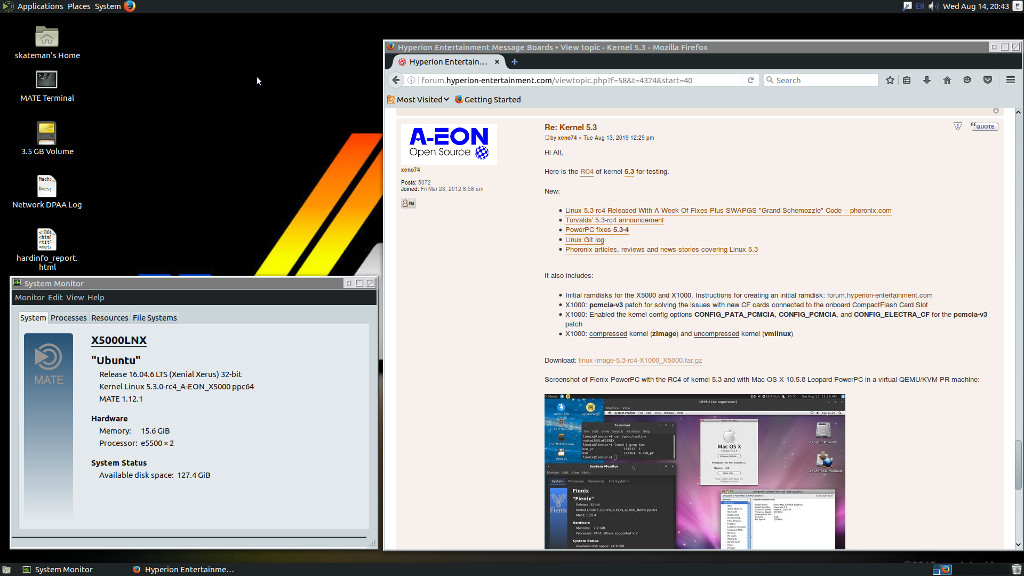Image resolution: width=1024 pixels, height=576 pixels.
Task: Open the Re: Kernel 5.3 post title link
Action: click(571, 127)
